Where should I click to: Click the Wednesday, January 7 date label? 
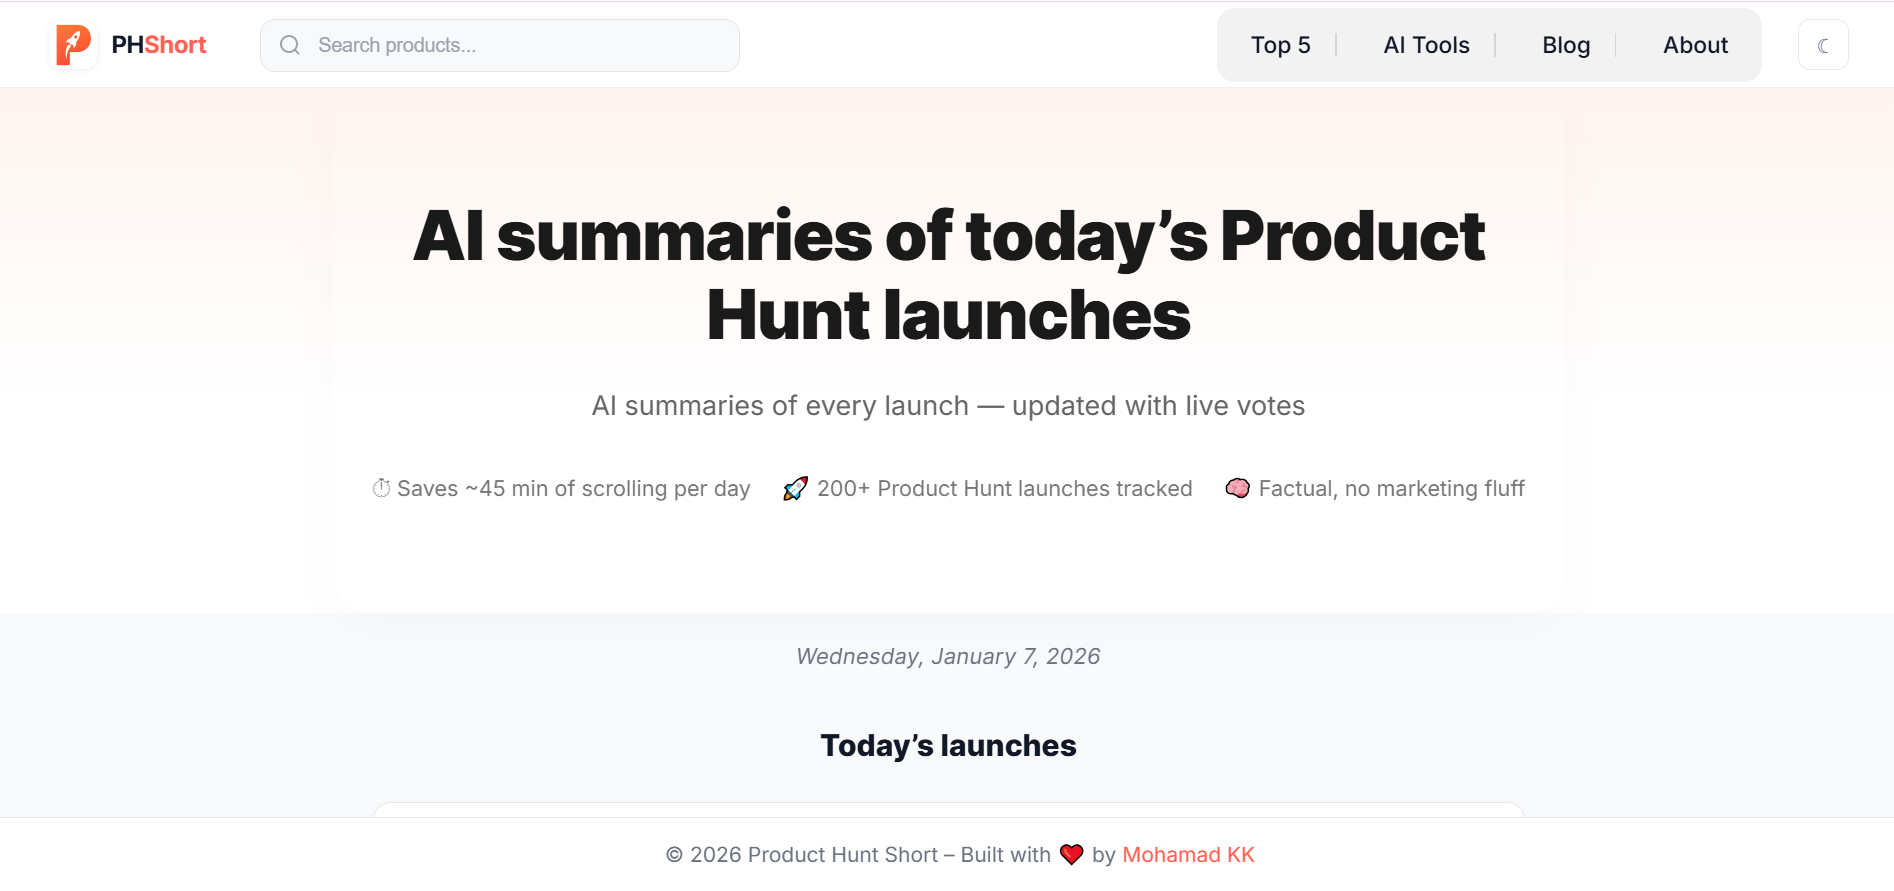point(947,656)
